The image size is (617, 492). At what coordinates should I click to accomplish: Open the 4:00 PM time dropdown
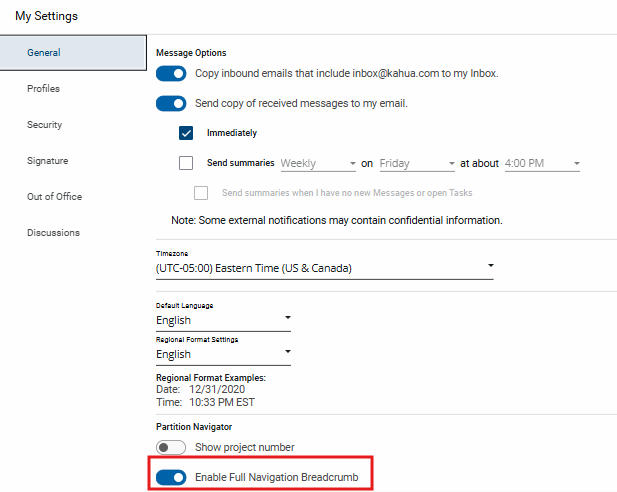543,163
